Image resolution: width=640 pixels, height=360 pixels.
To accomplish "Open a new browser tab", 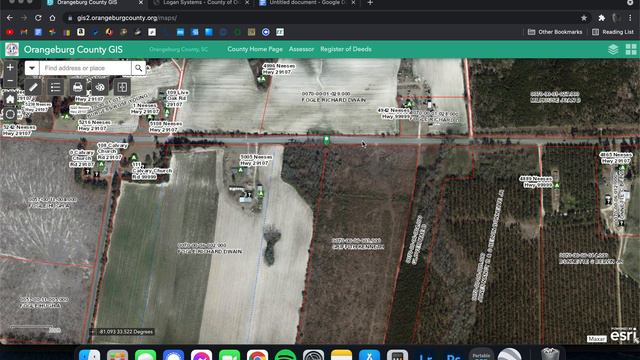I will tap(370, 3).
